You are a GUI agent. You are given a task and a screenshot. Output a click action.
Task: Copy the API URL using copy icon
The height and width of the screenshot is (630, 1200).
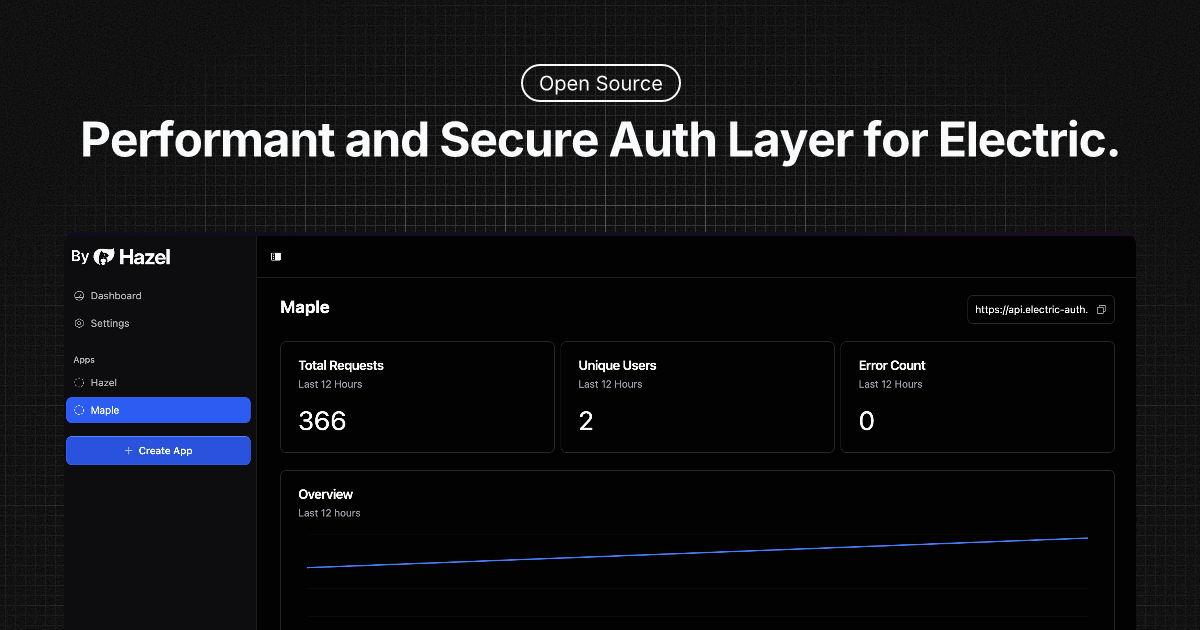pyautogui.click(x=1102, y=309)
